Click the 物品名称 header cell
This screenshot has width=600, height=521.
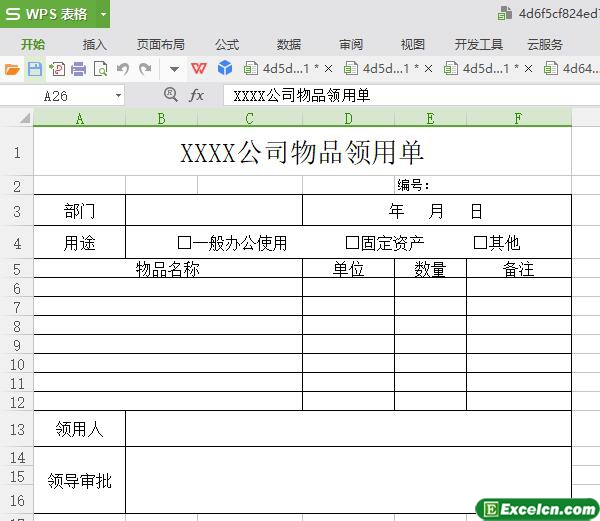(x=168, y=269)
